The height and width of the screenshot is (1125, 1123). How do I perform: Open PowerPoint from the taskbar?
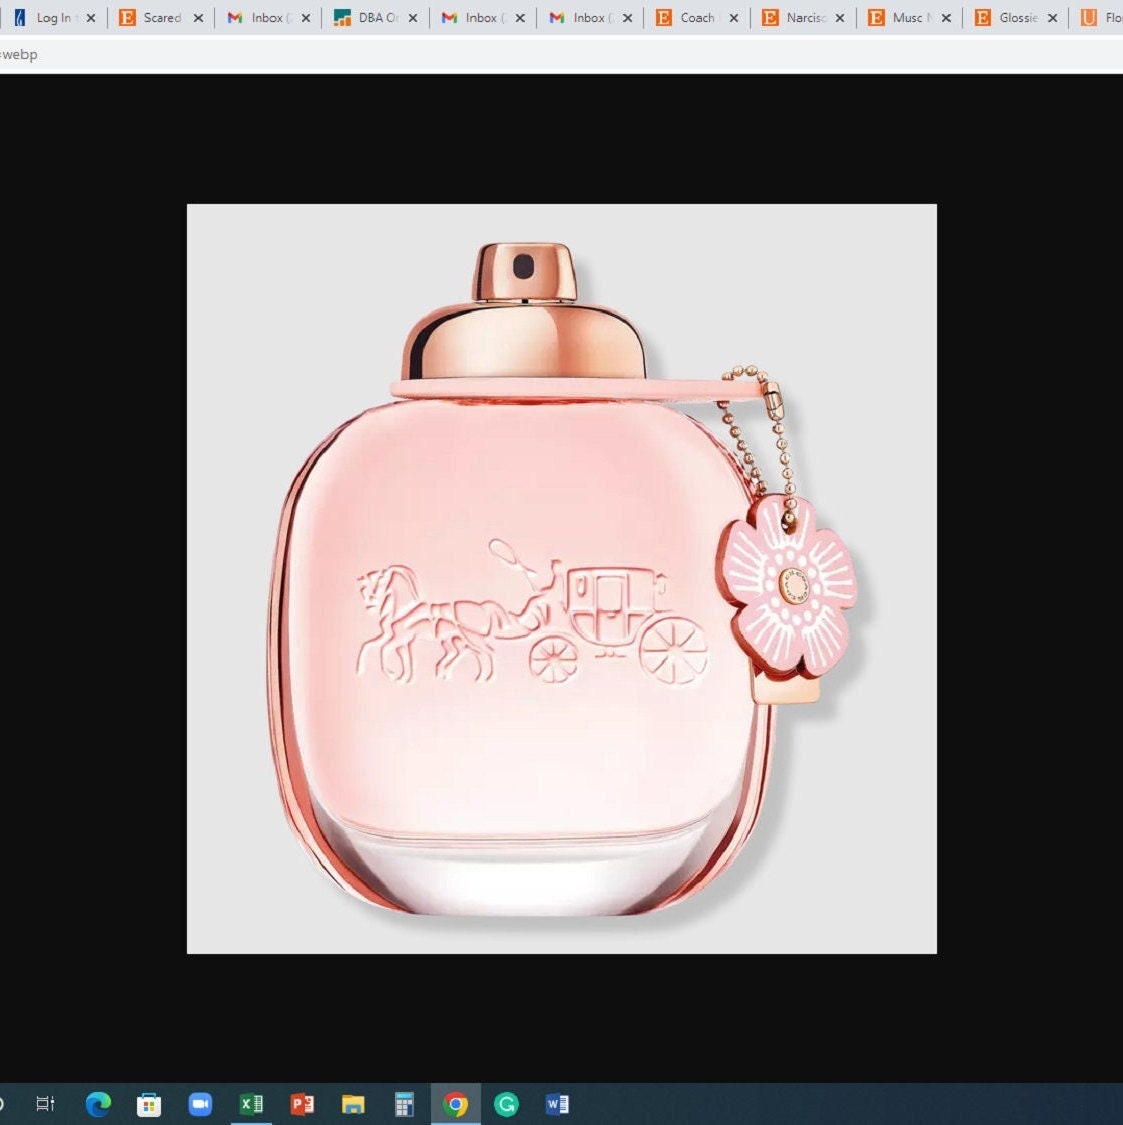click(x=302, y=1103)
